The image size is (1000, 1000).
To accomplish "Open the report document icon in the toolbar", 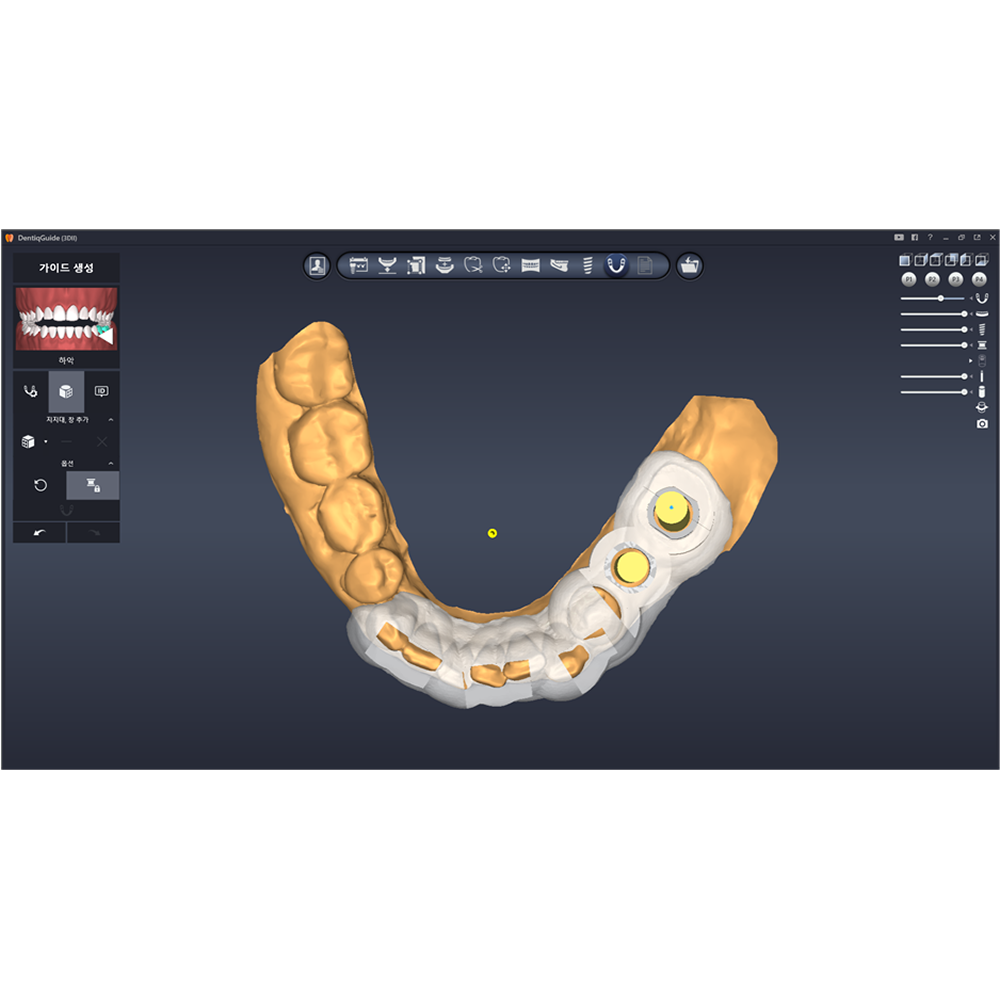I will coord(645,265).
